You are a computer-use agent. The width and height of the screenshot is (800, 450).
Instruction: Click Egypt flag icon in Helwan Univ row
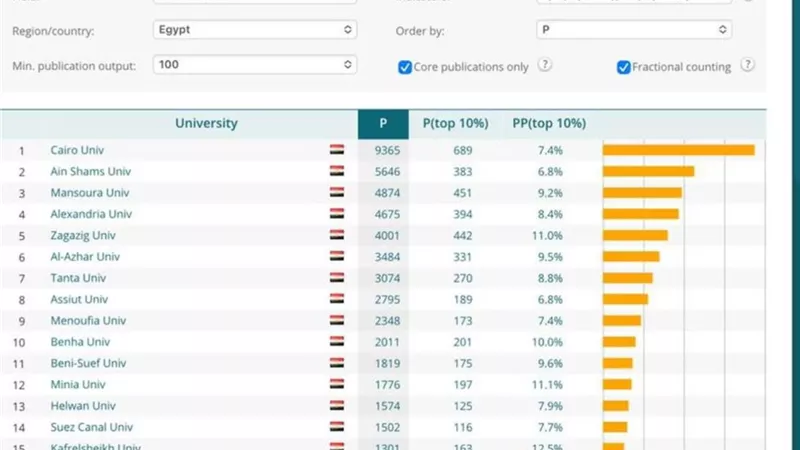coord(337,406)
